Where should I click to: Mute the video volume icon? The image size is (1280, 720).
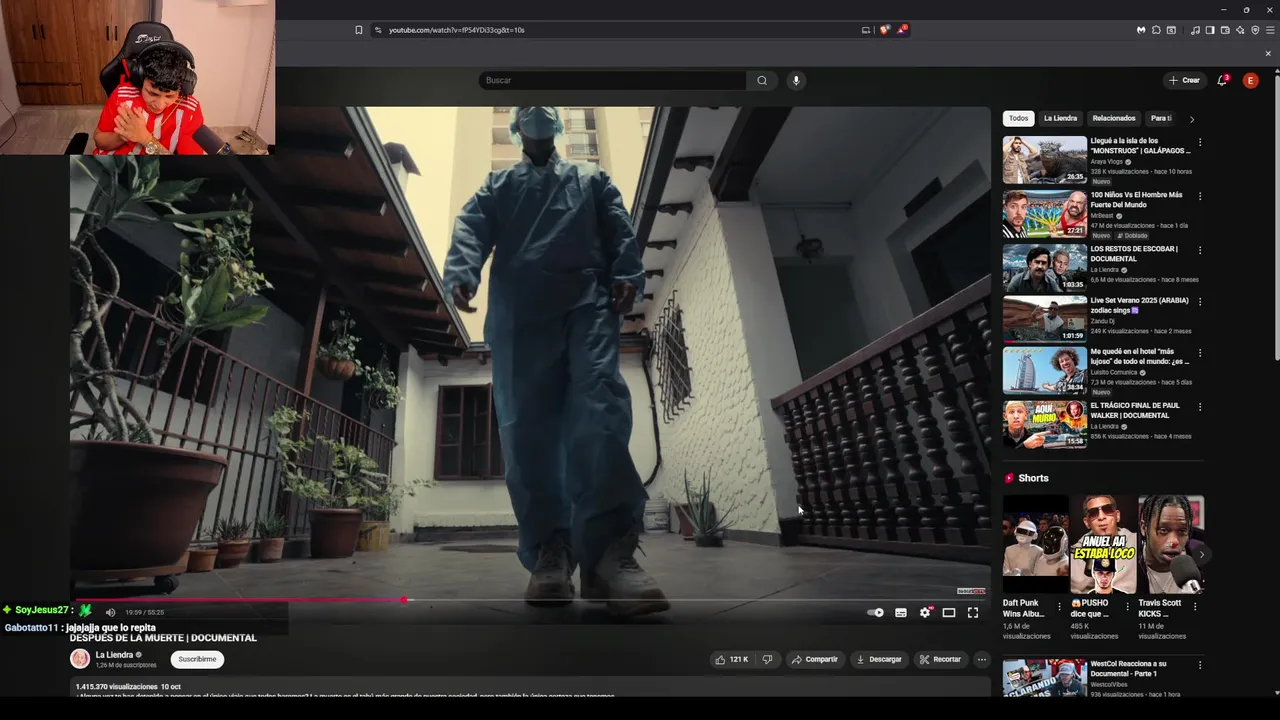(x=111, y=612)
